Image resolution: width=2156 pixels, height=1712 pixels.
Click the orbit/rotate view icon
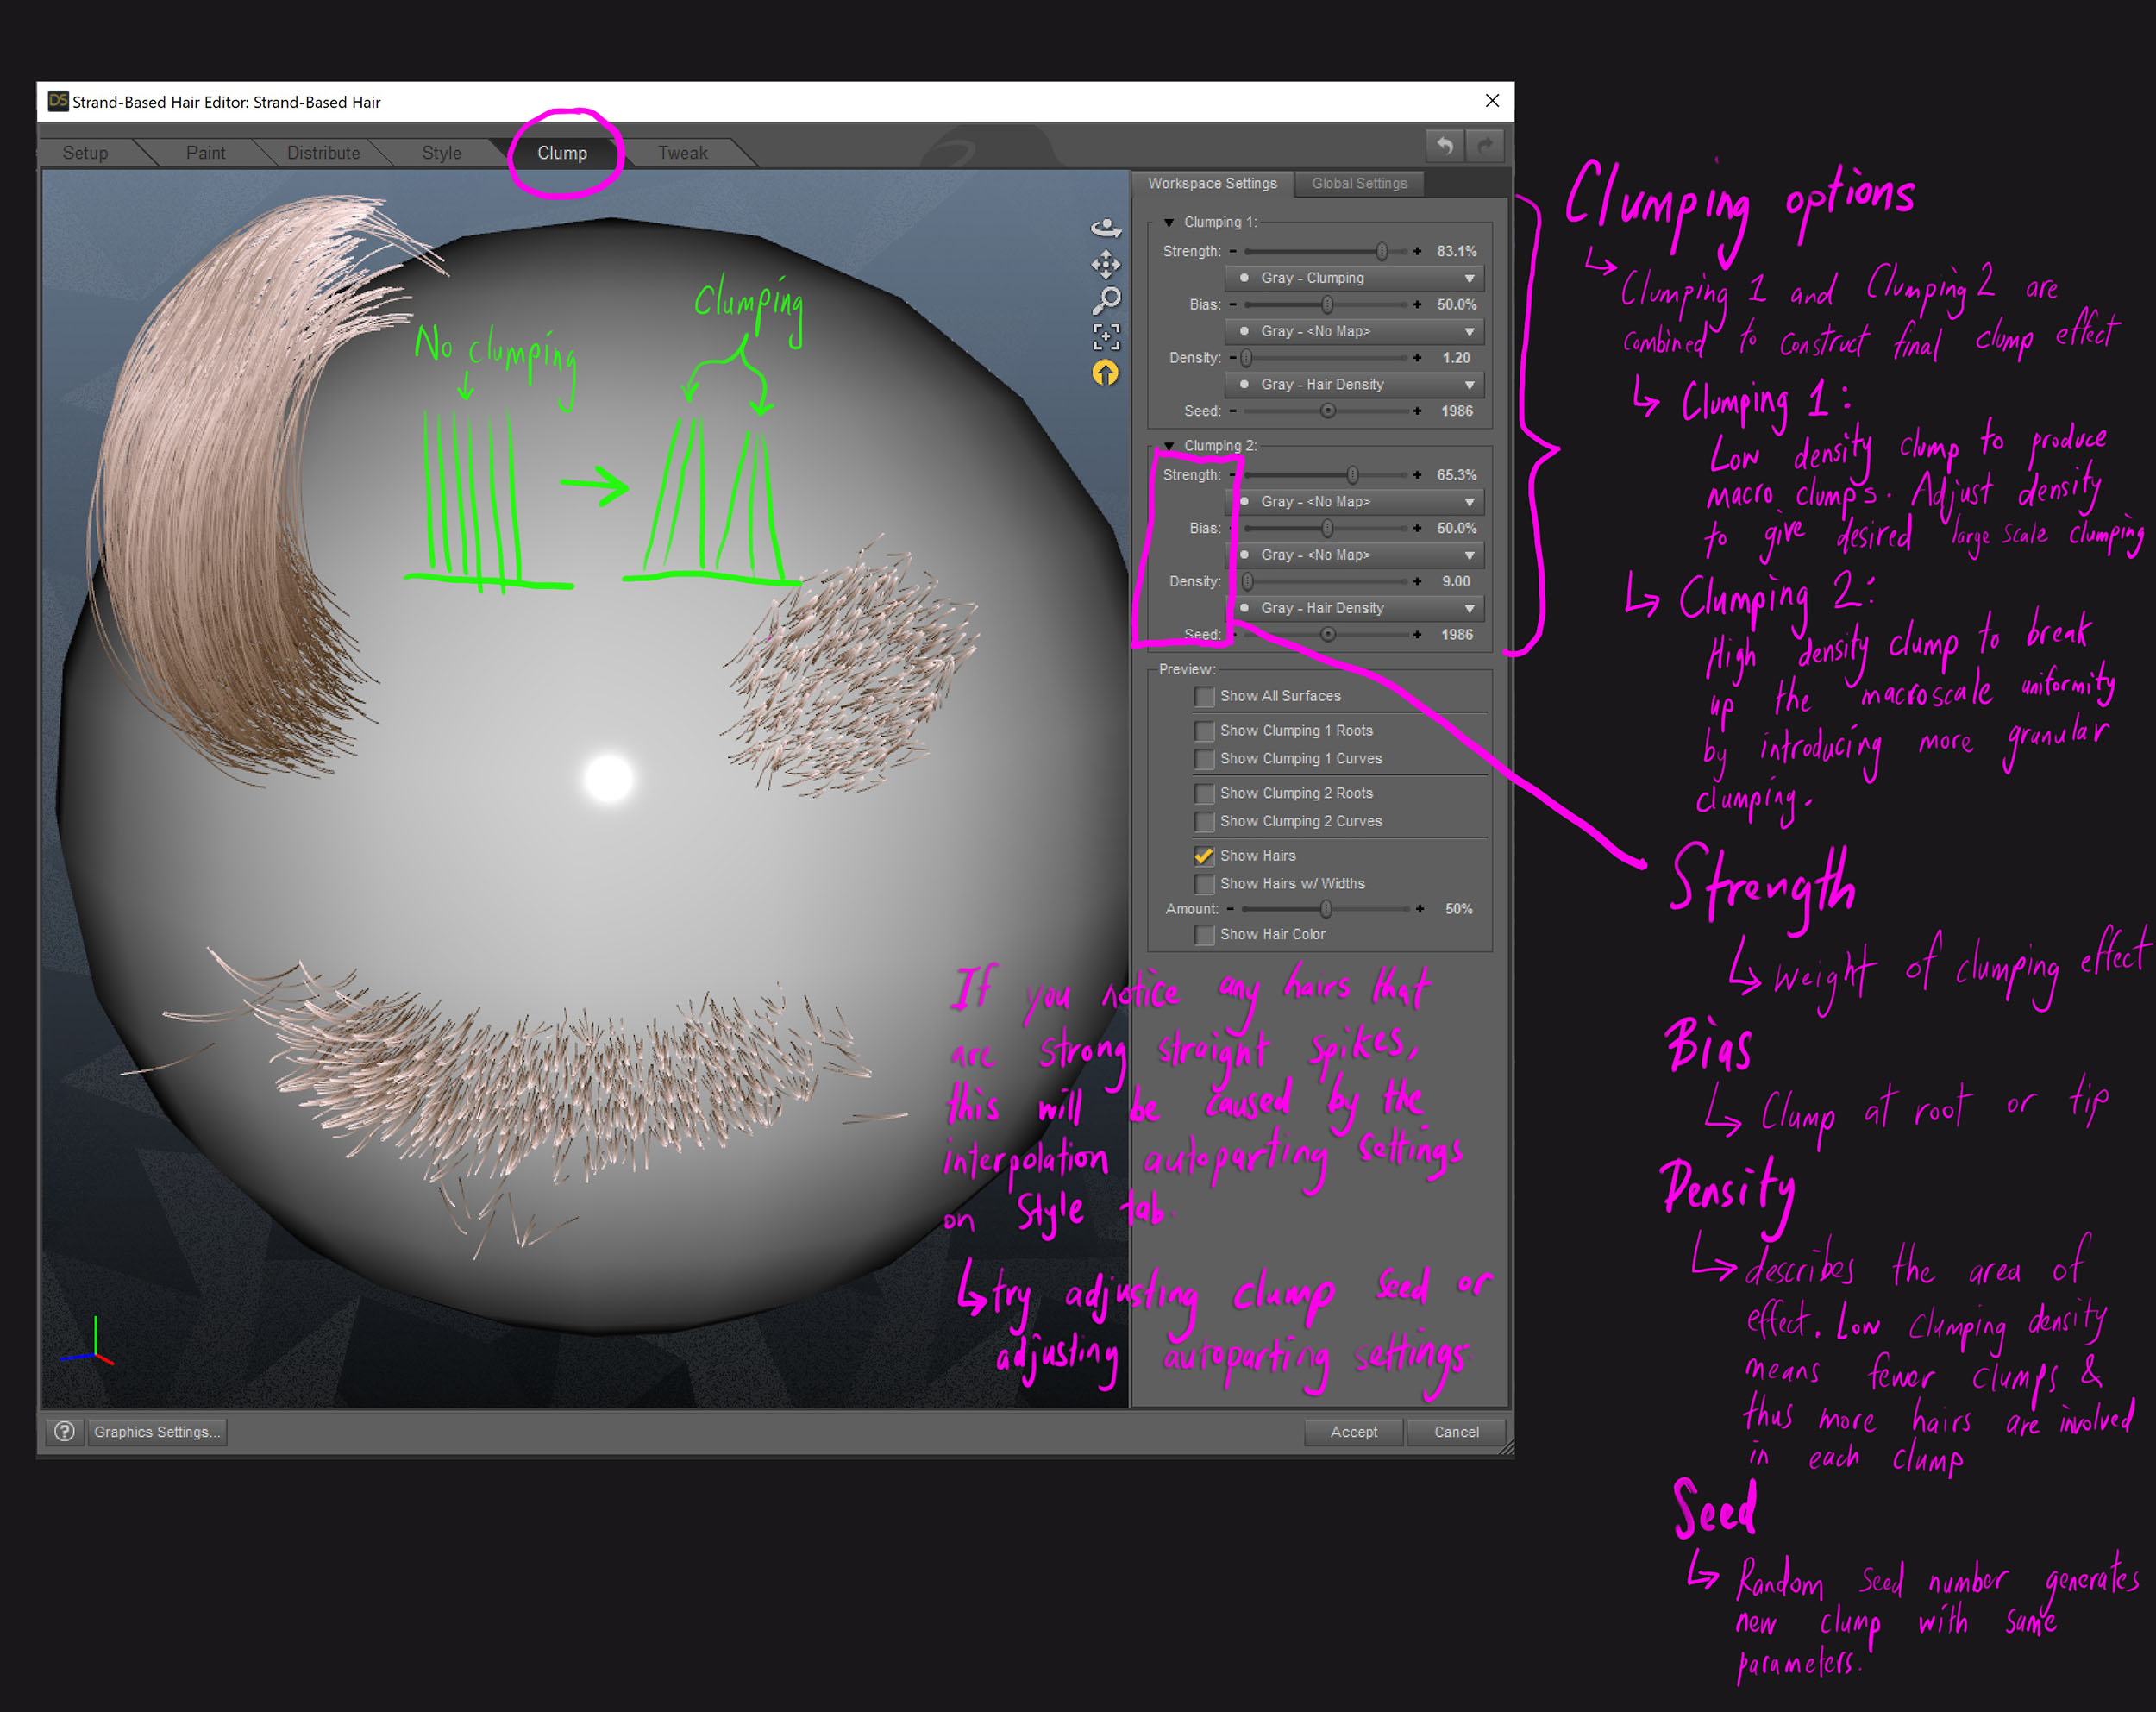pos(1105,229)
